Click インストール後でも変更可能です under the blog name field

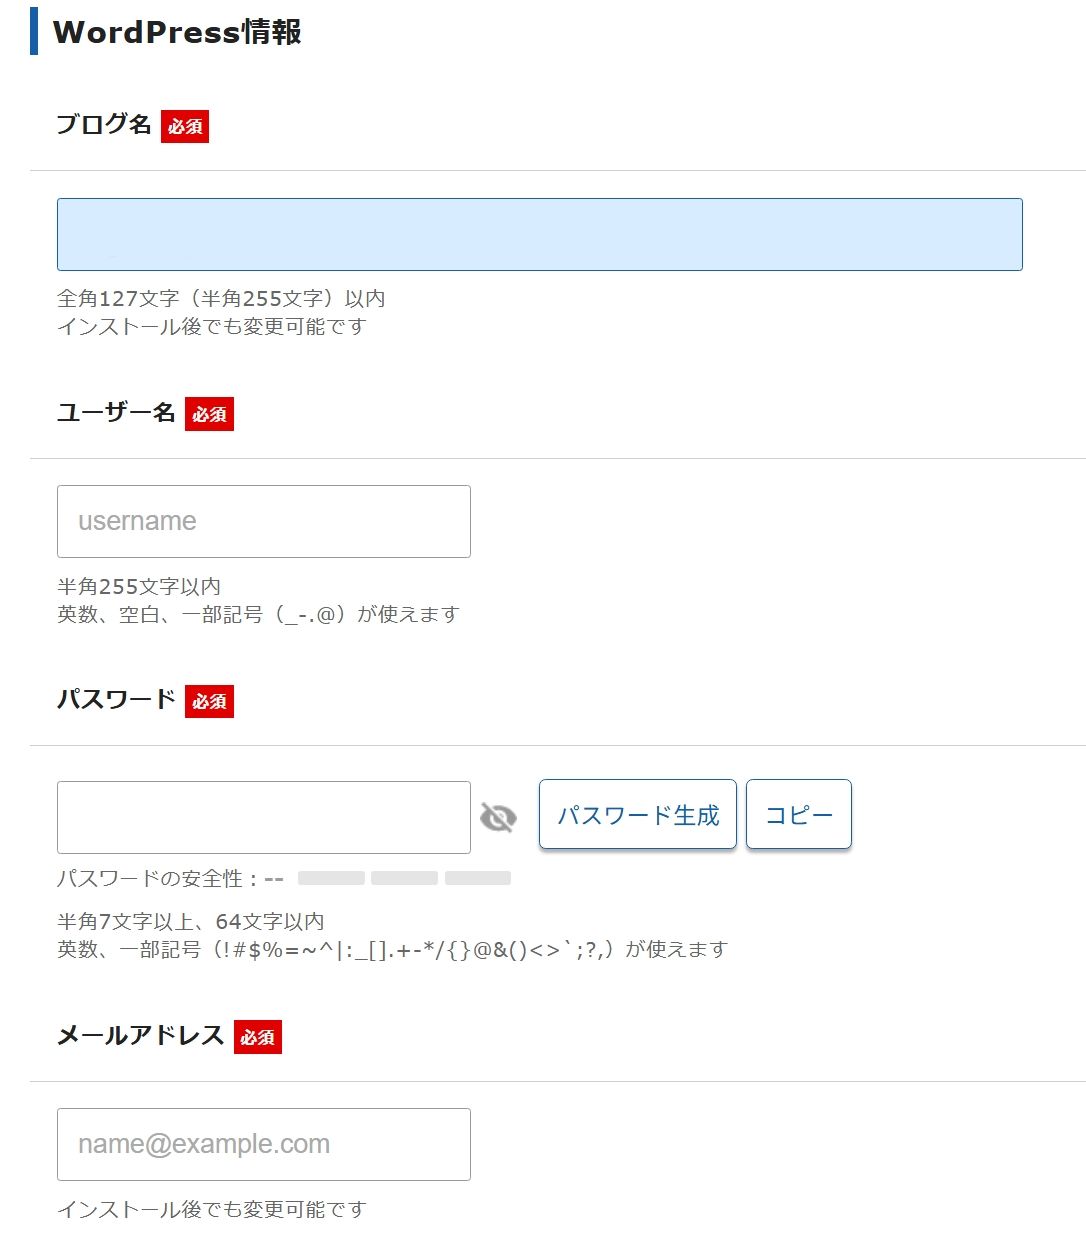coord(212,326)
